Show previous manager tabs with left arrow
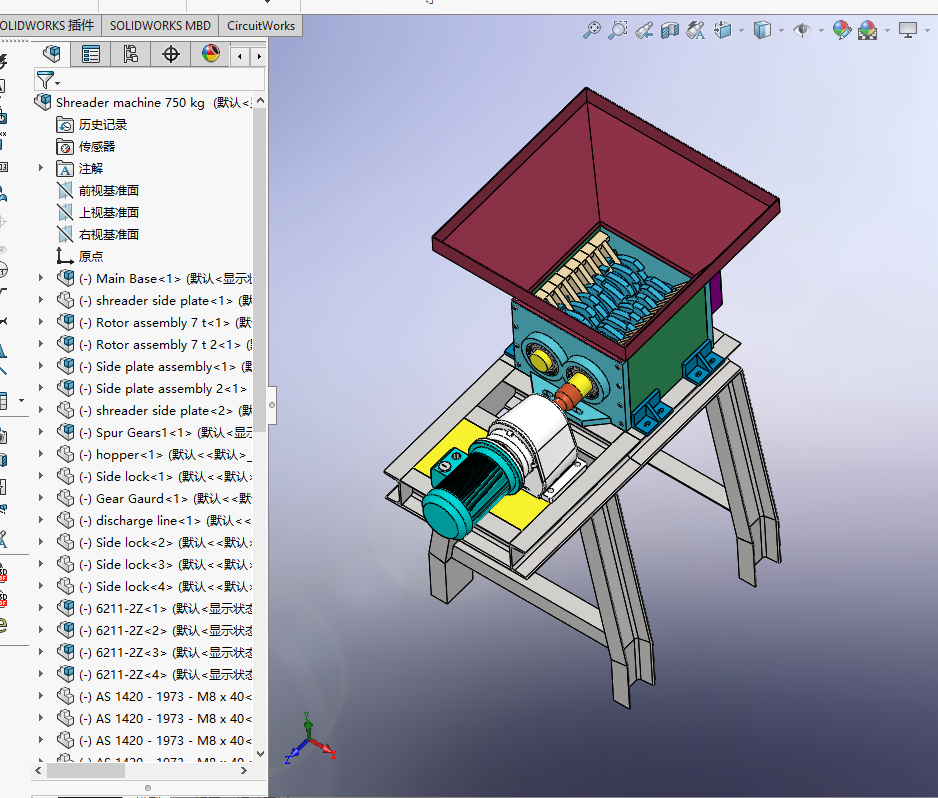Viewport: 938px width, 798px height. click(240, 56)
